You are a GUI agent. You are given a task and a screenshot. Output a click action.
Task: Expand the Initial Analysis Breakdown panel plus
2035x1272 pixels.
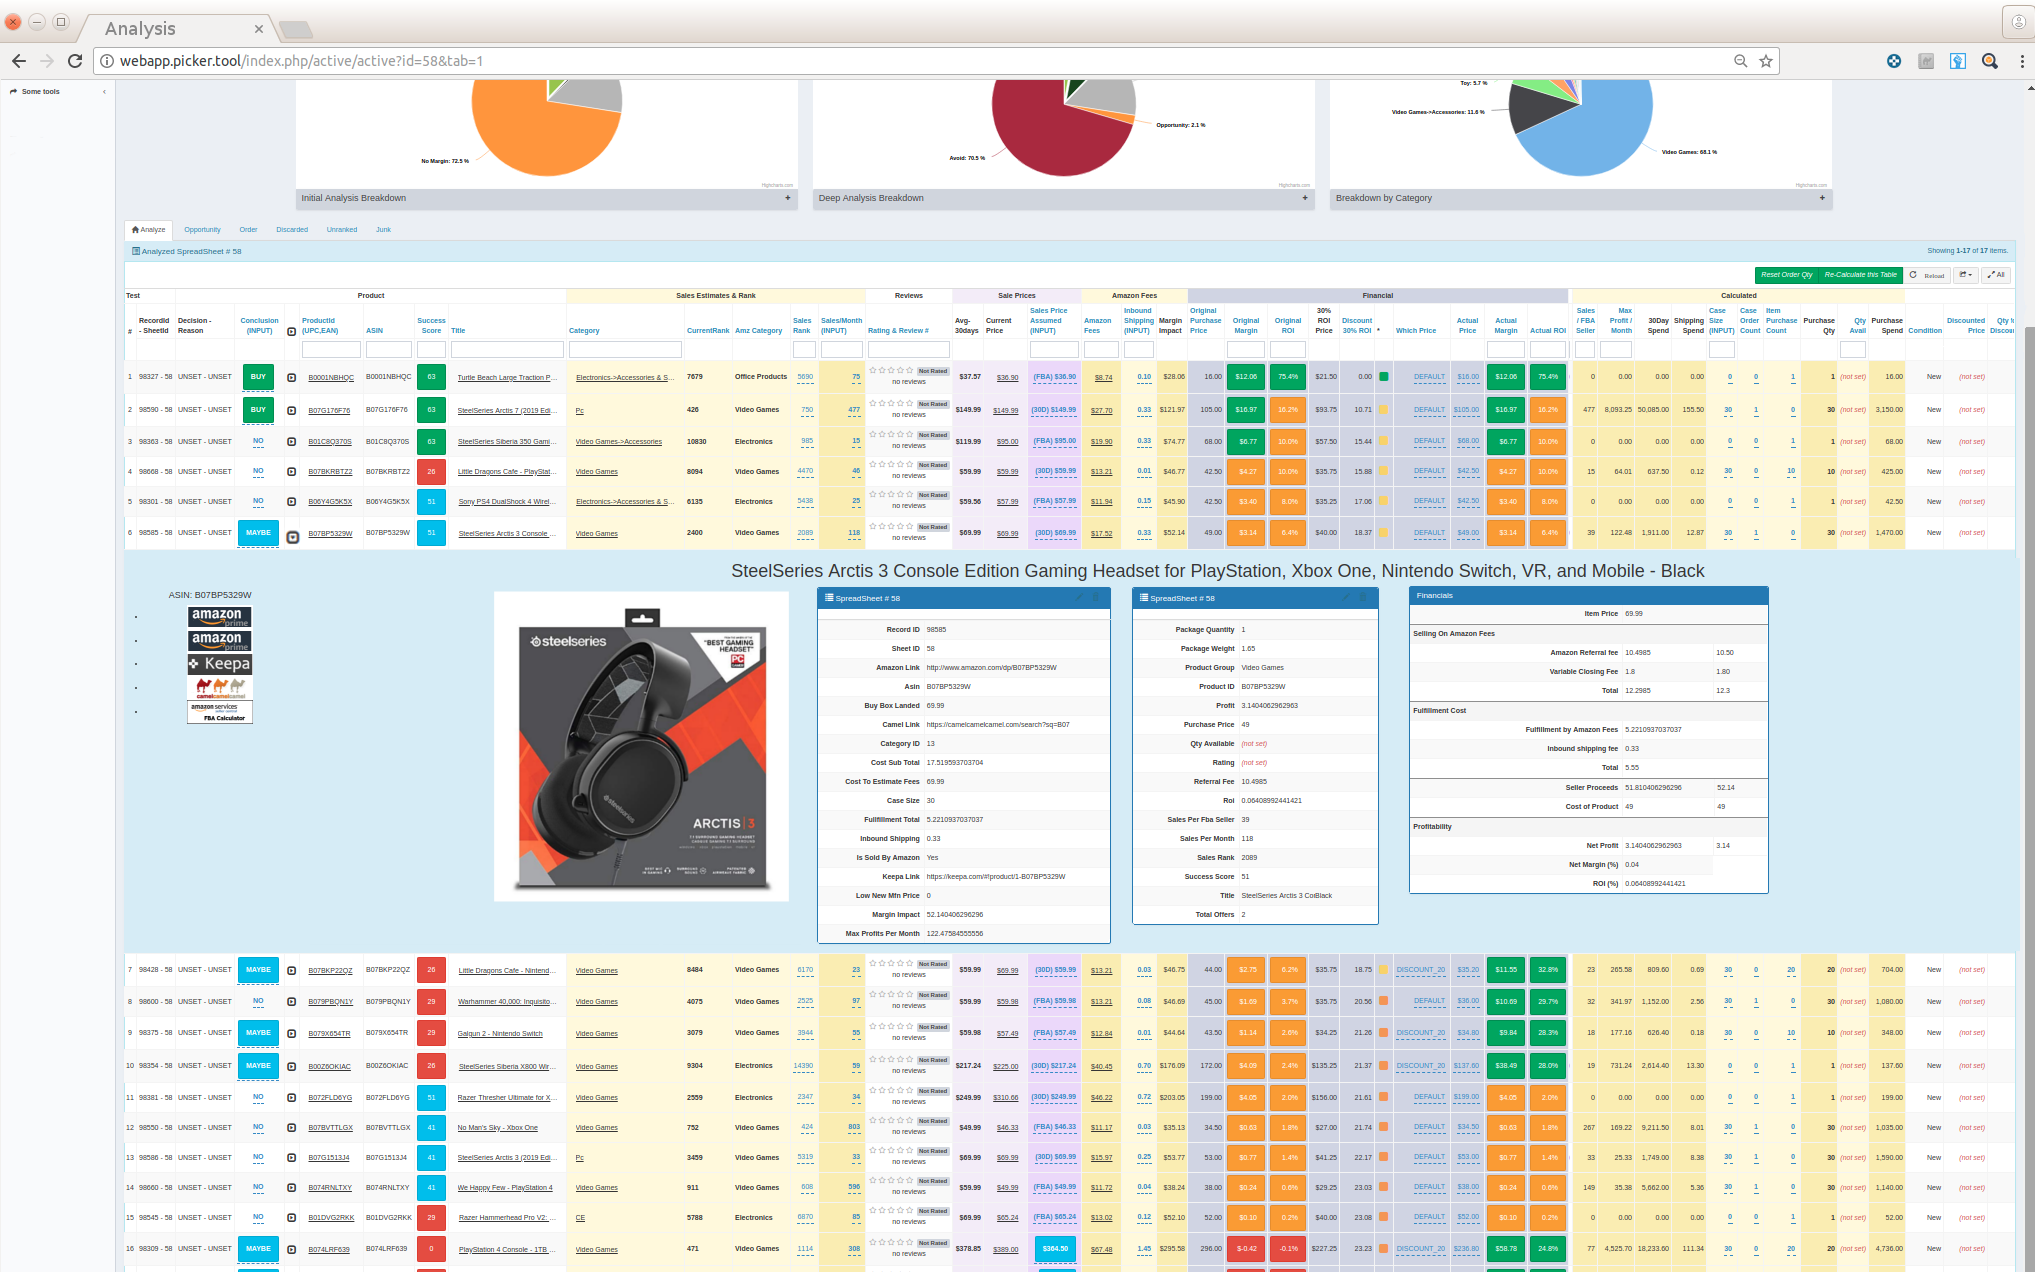(x=788, y=198)
